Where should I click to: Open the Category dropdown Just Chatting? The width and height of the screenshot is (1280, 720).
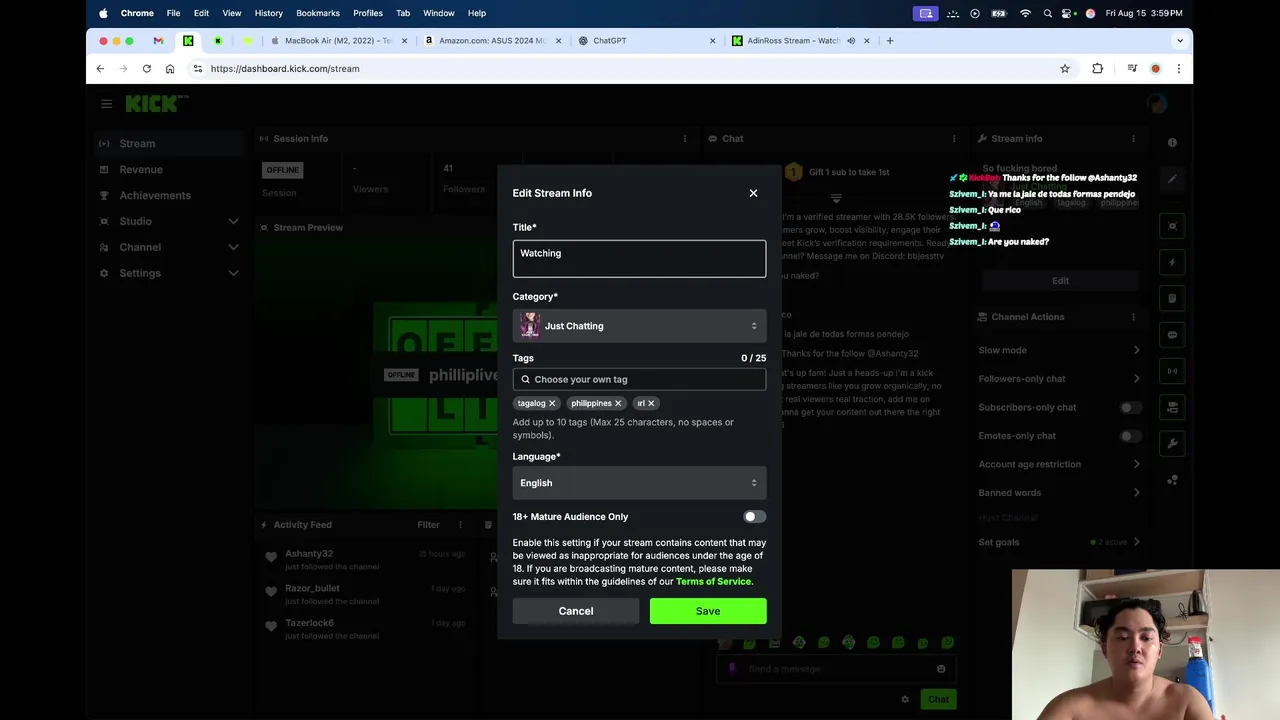[x=639, y=326]
